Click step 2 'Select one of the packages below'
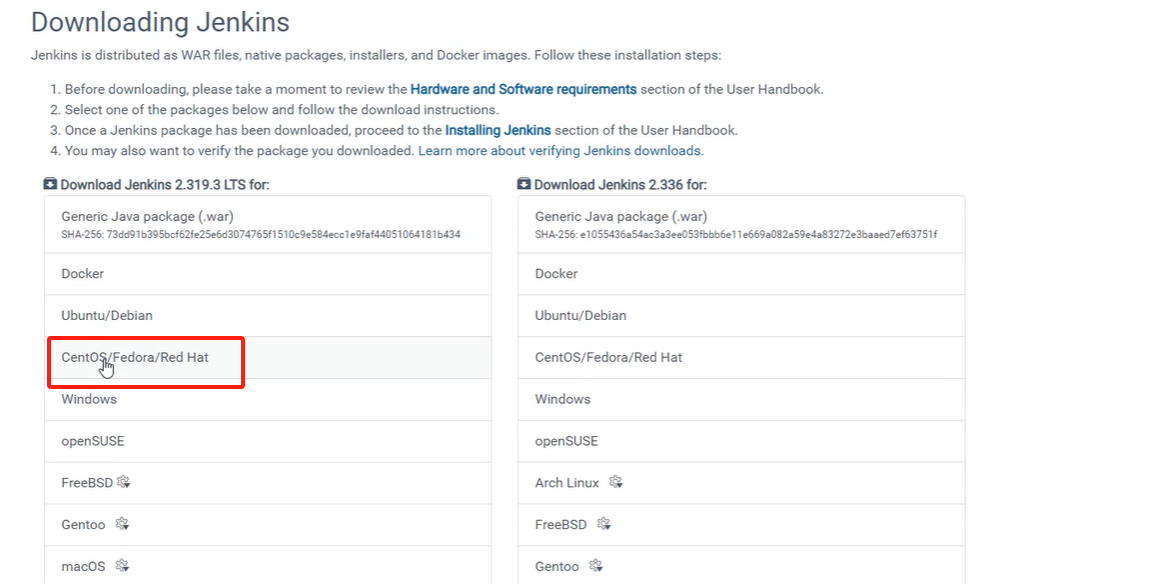This screenshot has width=1159, height=584. 282,110
